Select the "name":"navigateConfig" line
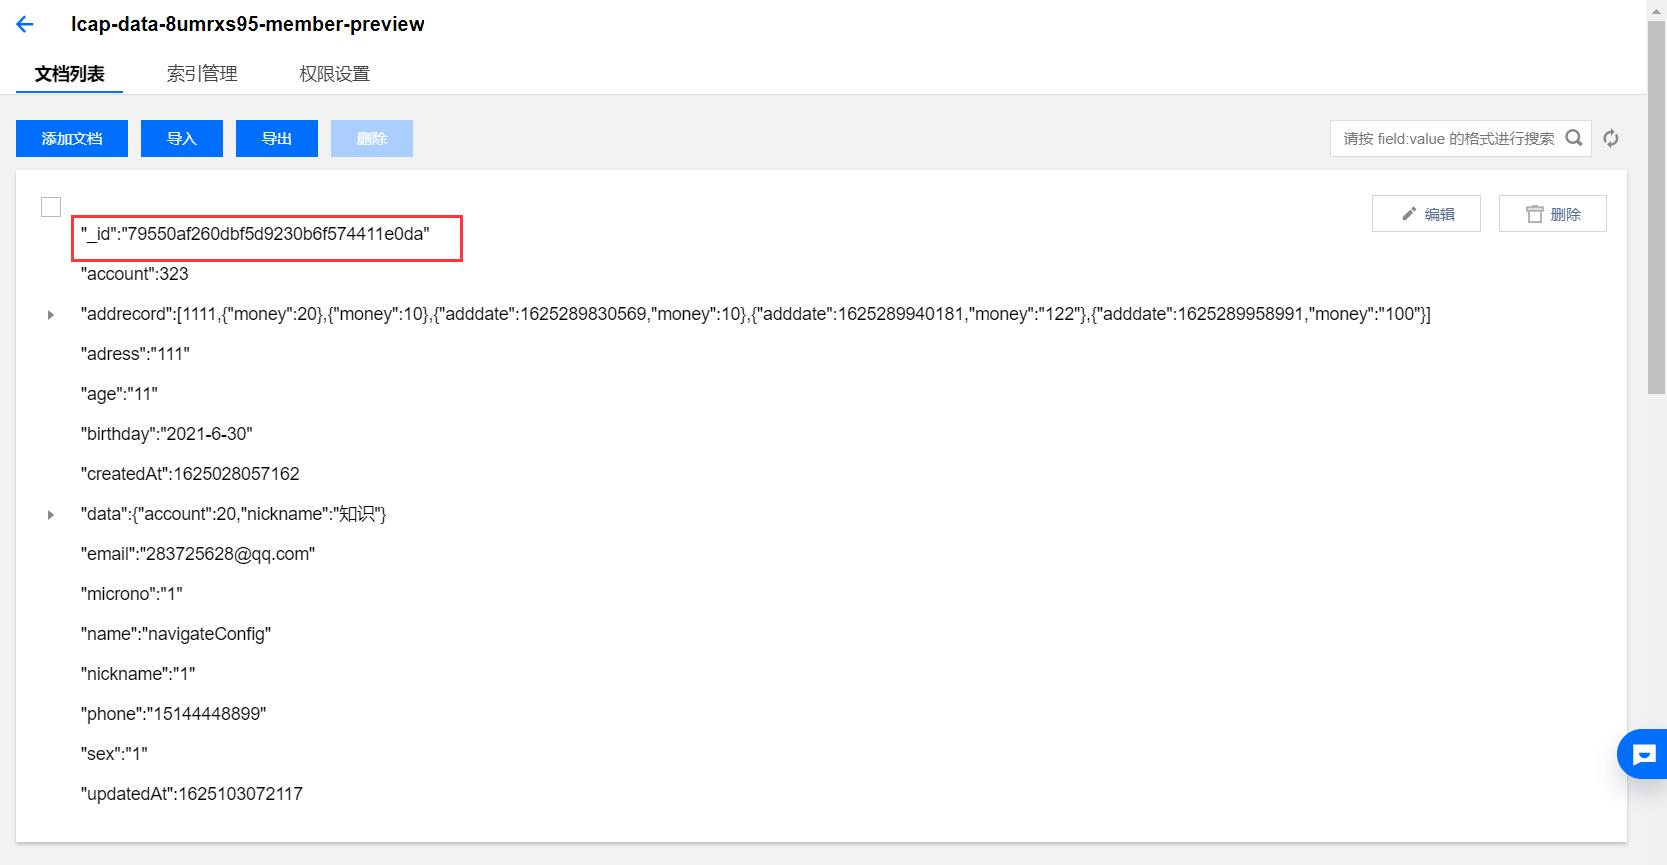The image size is (1667, 865). (176, 634)
